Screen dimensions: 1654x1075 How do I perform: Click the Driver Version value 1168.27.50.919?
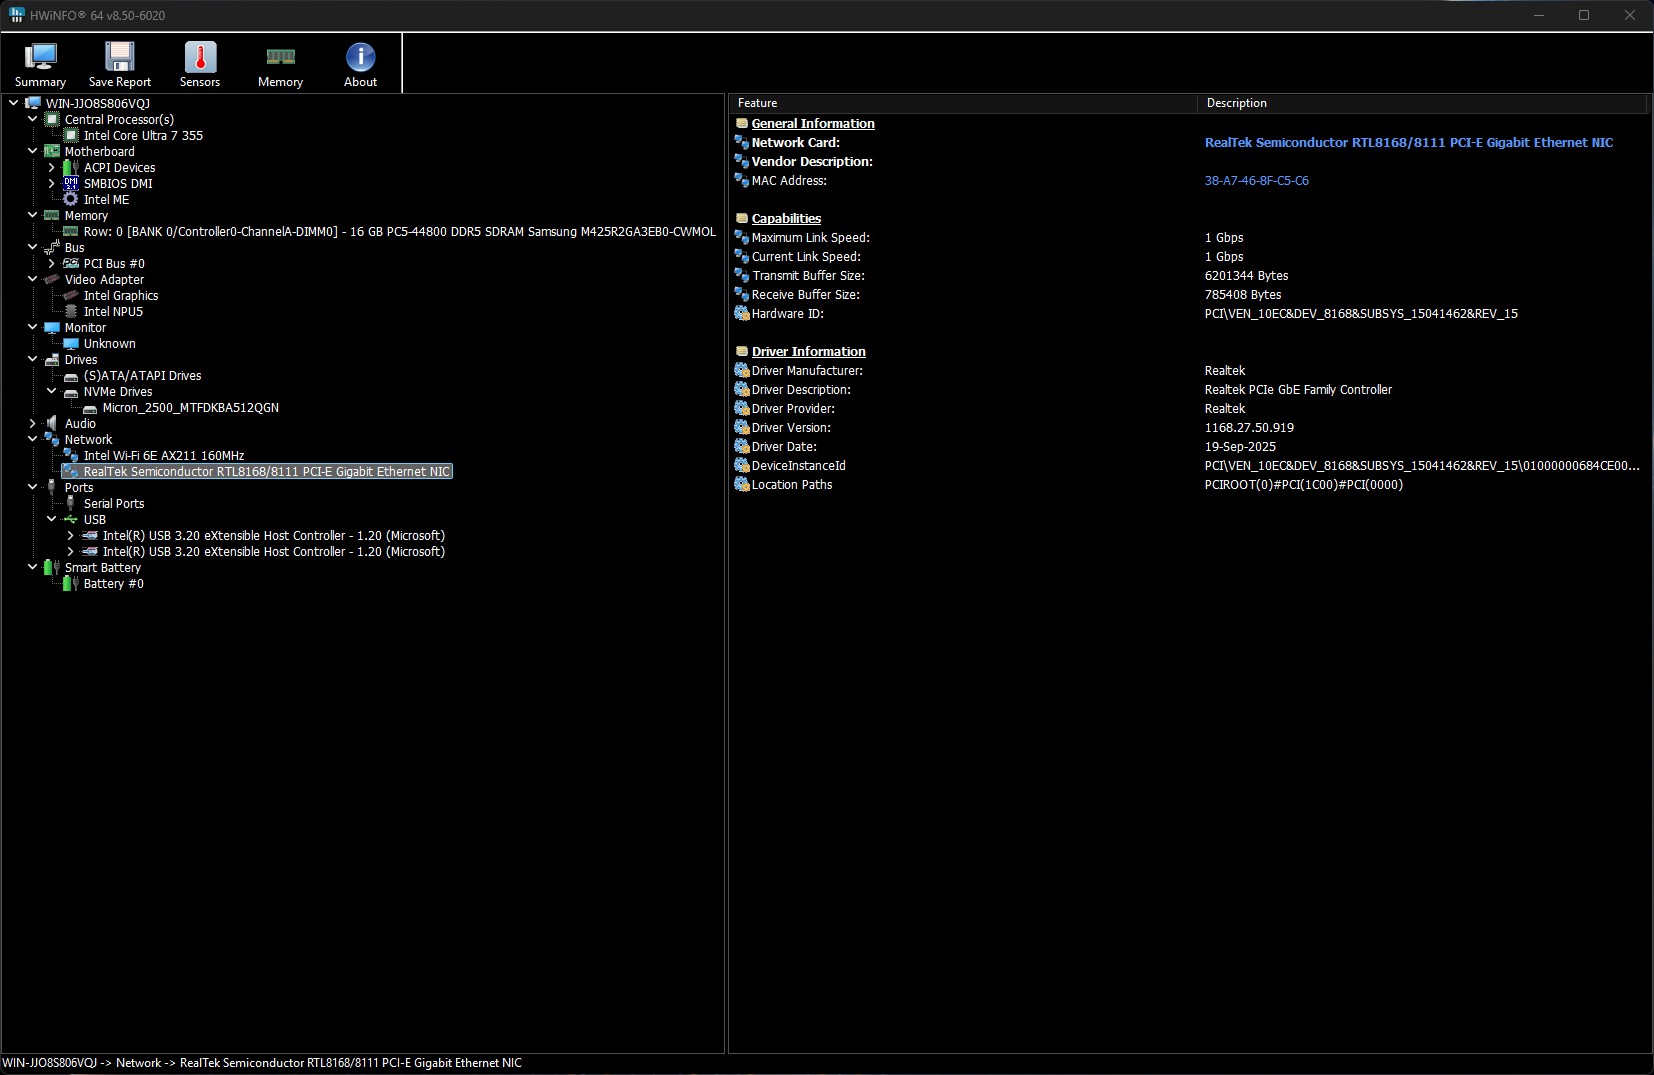[x=1249, y=428]
